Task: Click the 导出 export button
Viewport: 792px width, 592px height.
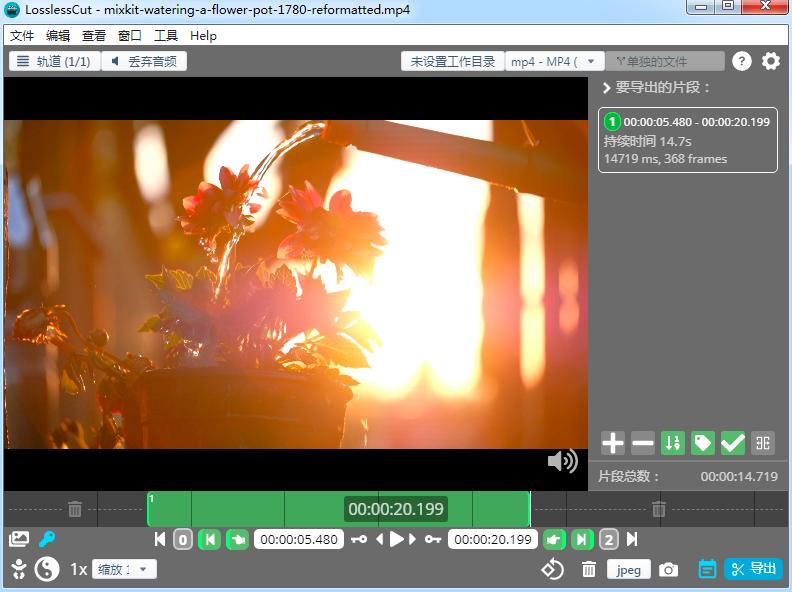Action: pos(753,569)
